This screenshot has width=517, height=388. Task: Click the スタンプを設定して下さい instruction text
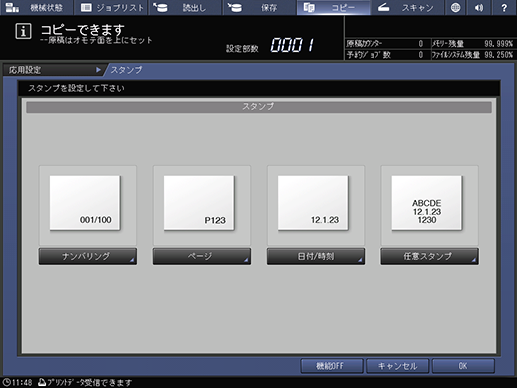(76, 88)
